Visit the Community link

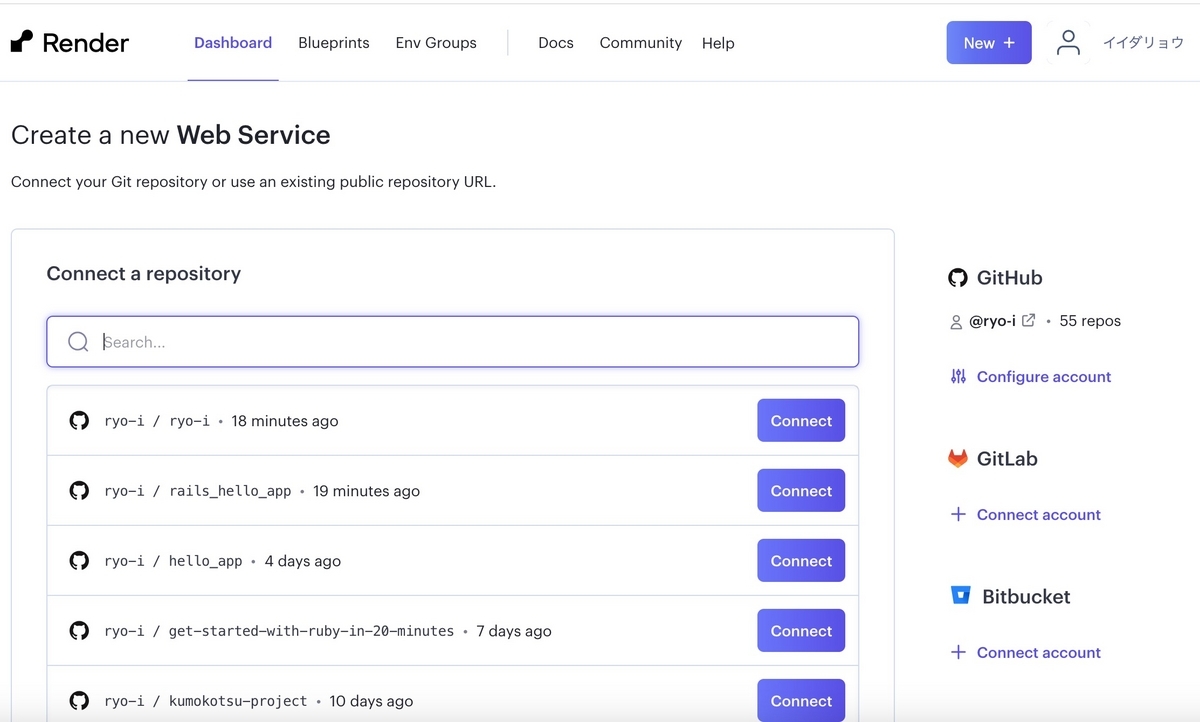[x=640, y=43]
